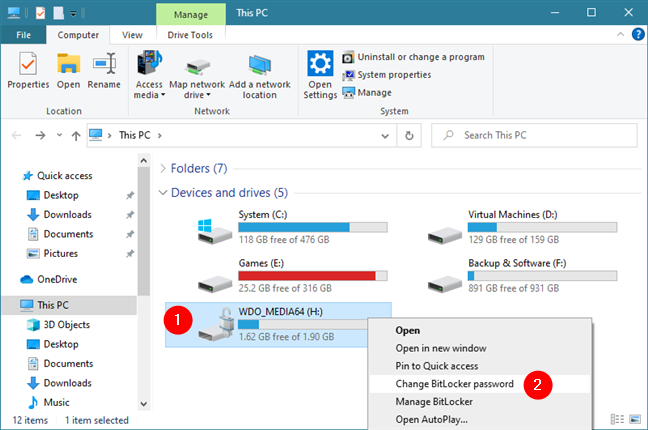
Task: Switch to details view icon in status bar
Action: pyautogui.click(x=617, y=419)
